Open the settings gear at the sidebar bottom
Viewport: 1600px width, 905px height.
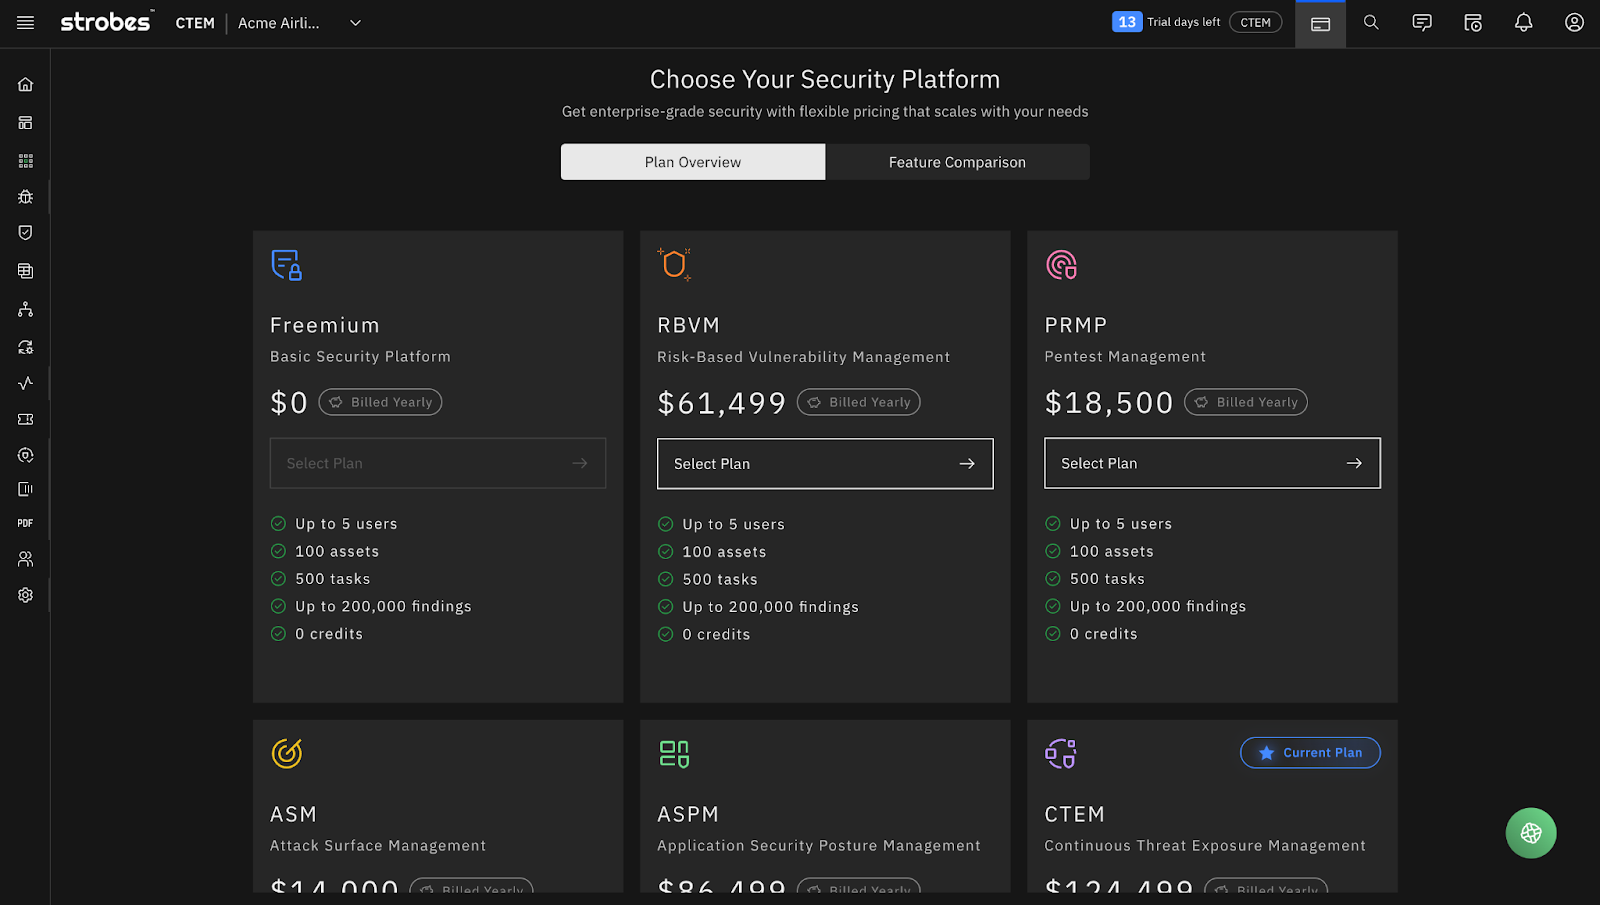coord(25,595)
